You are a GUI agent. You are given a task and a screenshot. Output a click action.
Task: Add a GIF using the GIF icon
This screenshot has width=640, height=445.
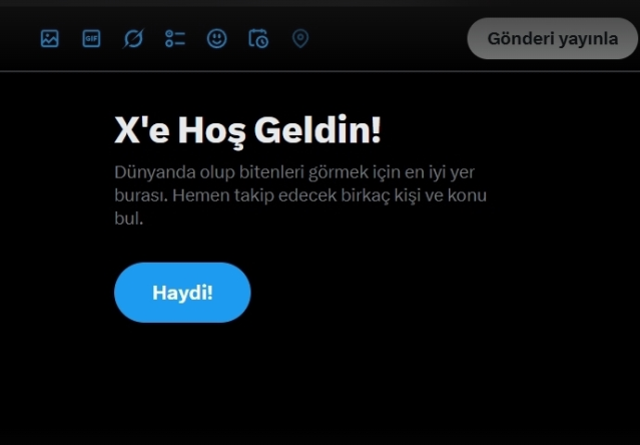coord(91,39)
